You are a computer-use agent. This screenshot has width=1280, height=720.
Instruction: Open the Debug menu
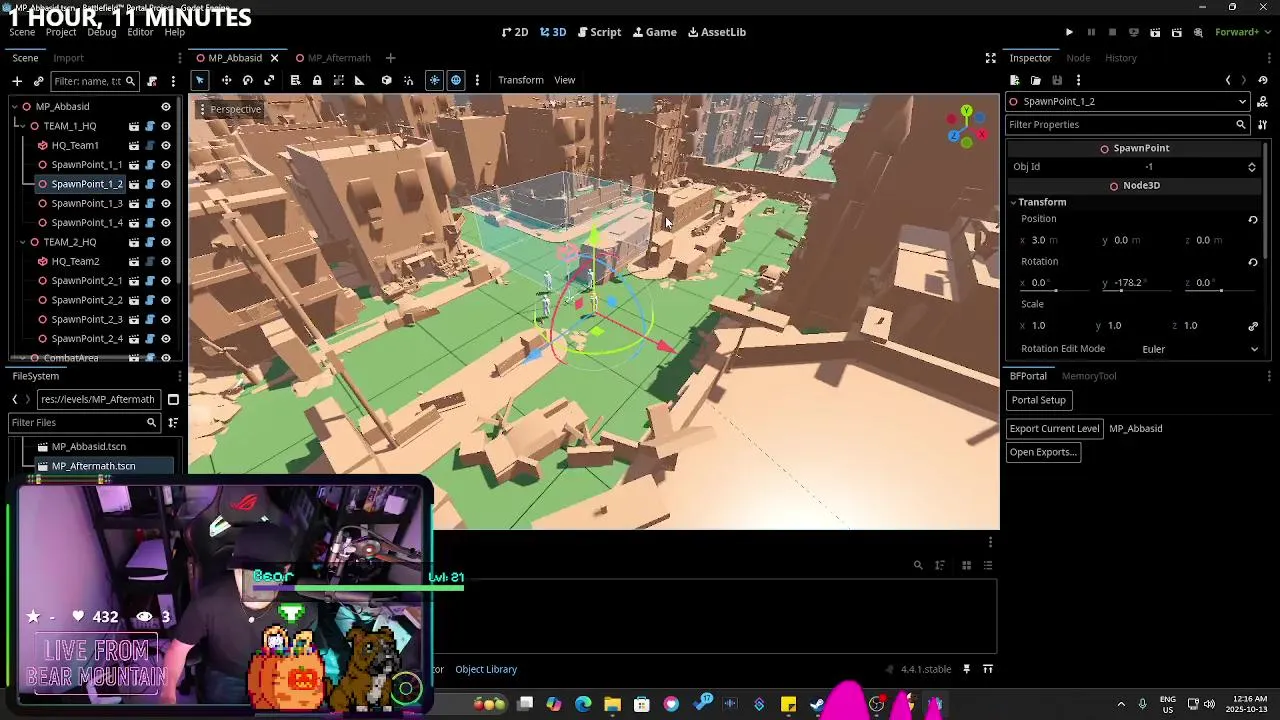(101, 32)
